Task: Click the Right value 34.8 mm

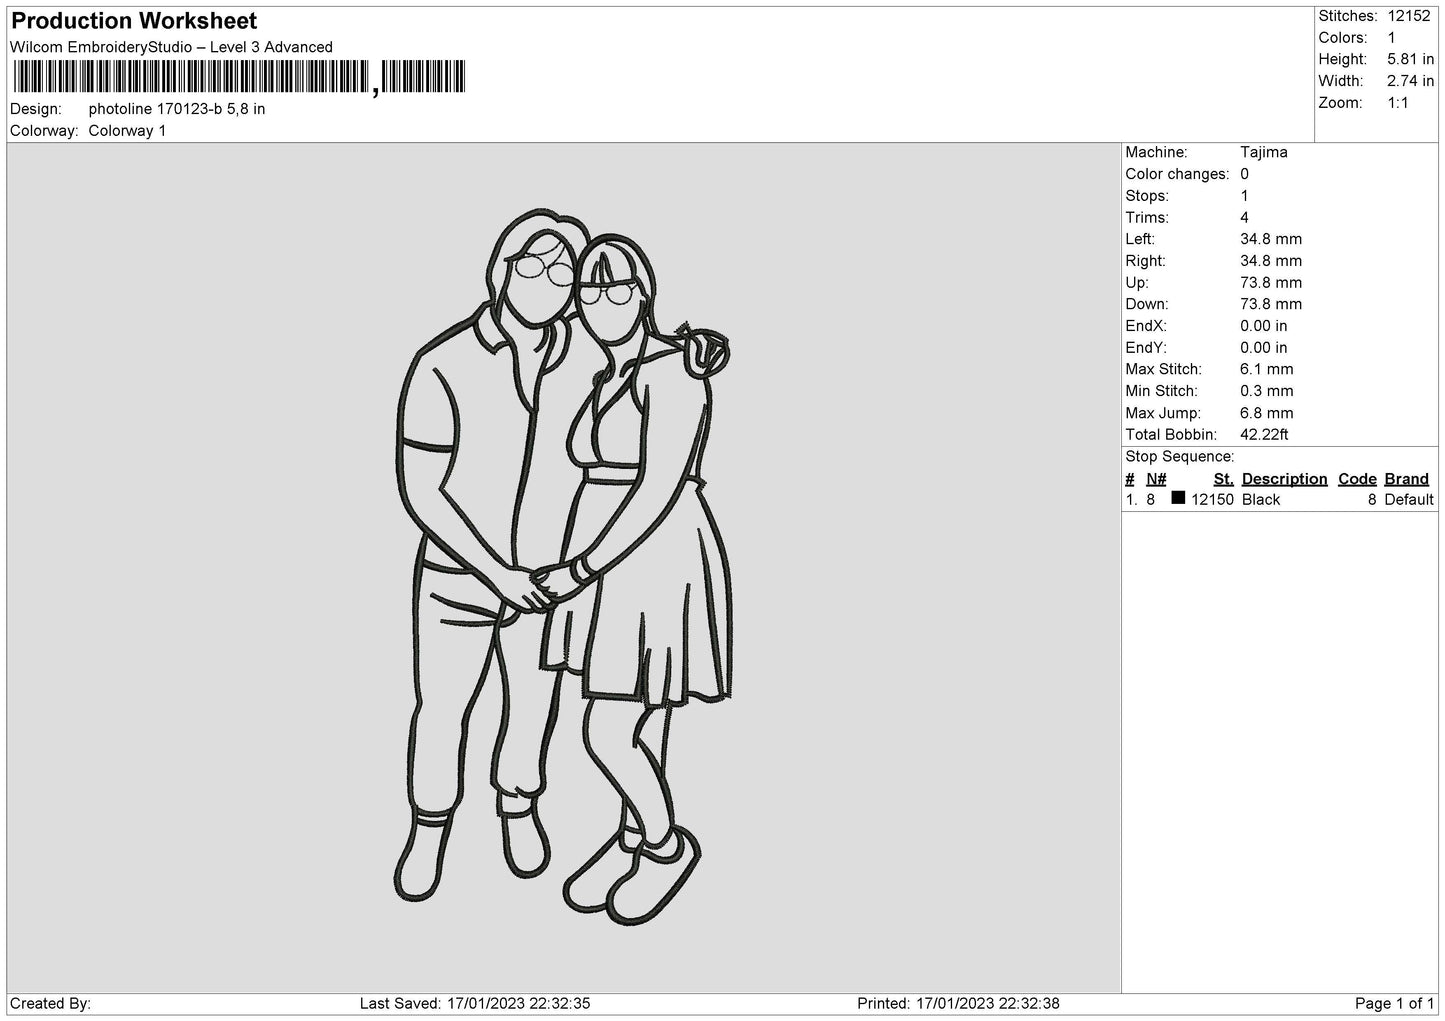Action: point(1271,261)
